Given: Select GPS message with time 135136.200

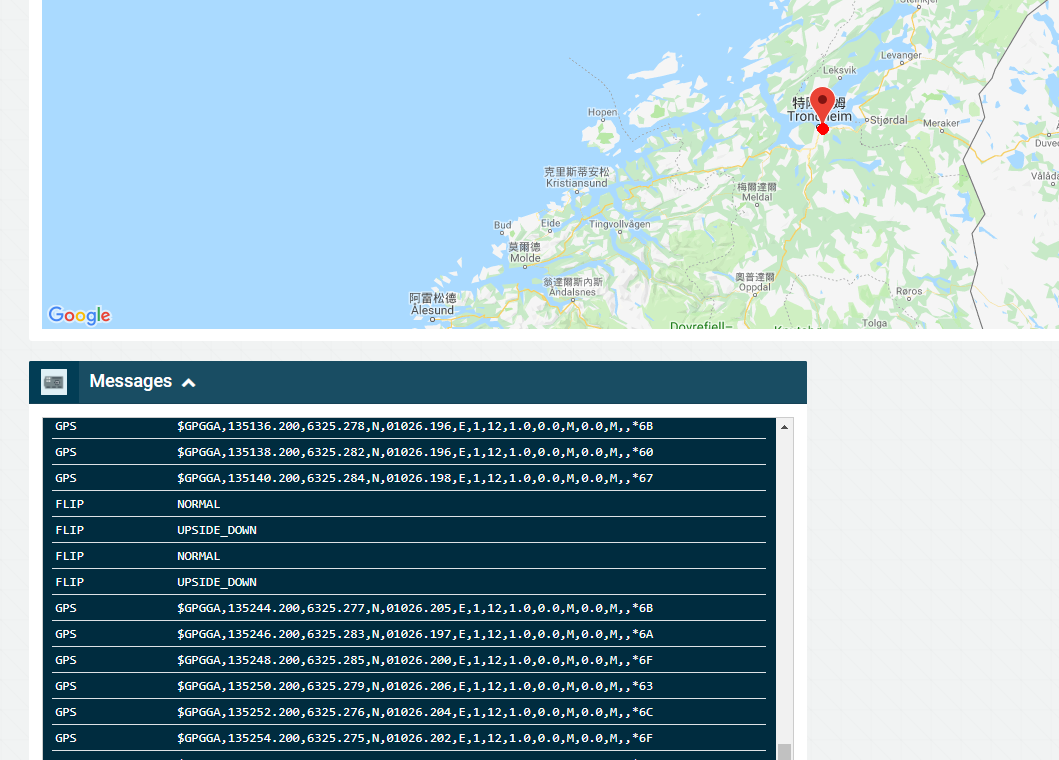Looking at the screenshot, I should (x=410, y=426).
